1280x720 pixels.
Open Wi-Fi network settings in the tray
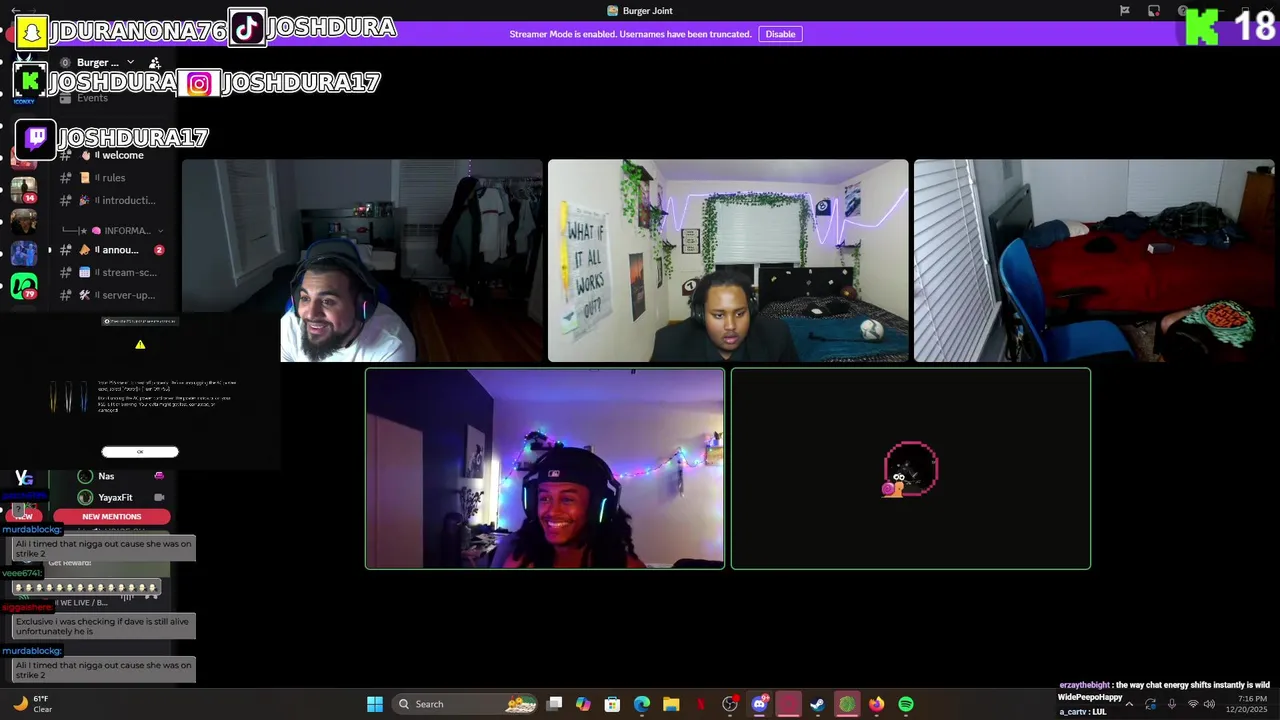(x=1193, y=704)
